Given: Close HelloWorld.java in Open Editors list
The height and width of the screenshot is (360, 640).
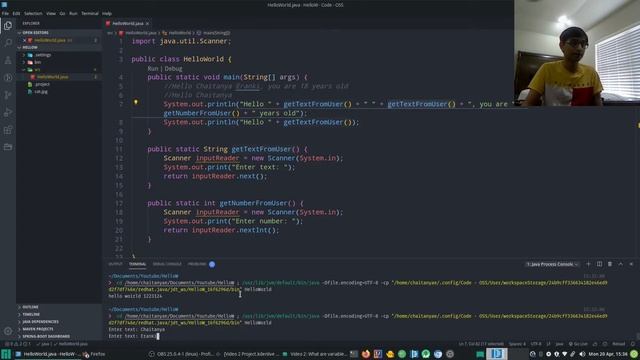Looking at the screenshot, I should [24, 40].
